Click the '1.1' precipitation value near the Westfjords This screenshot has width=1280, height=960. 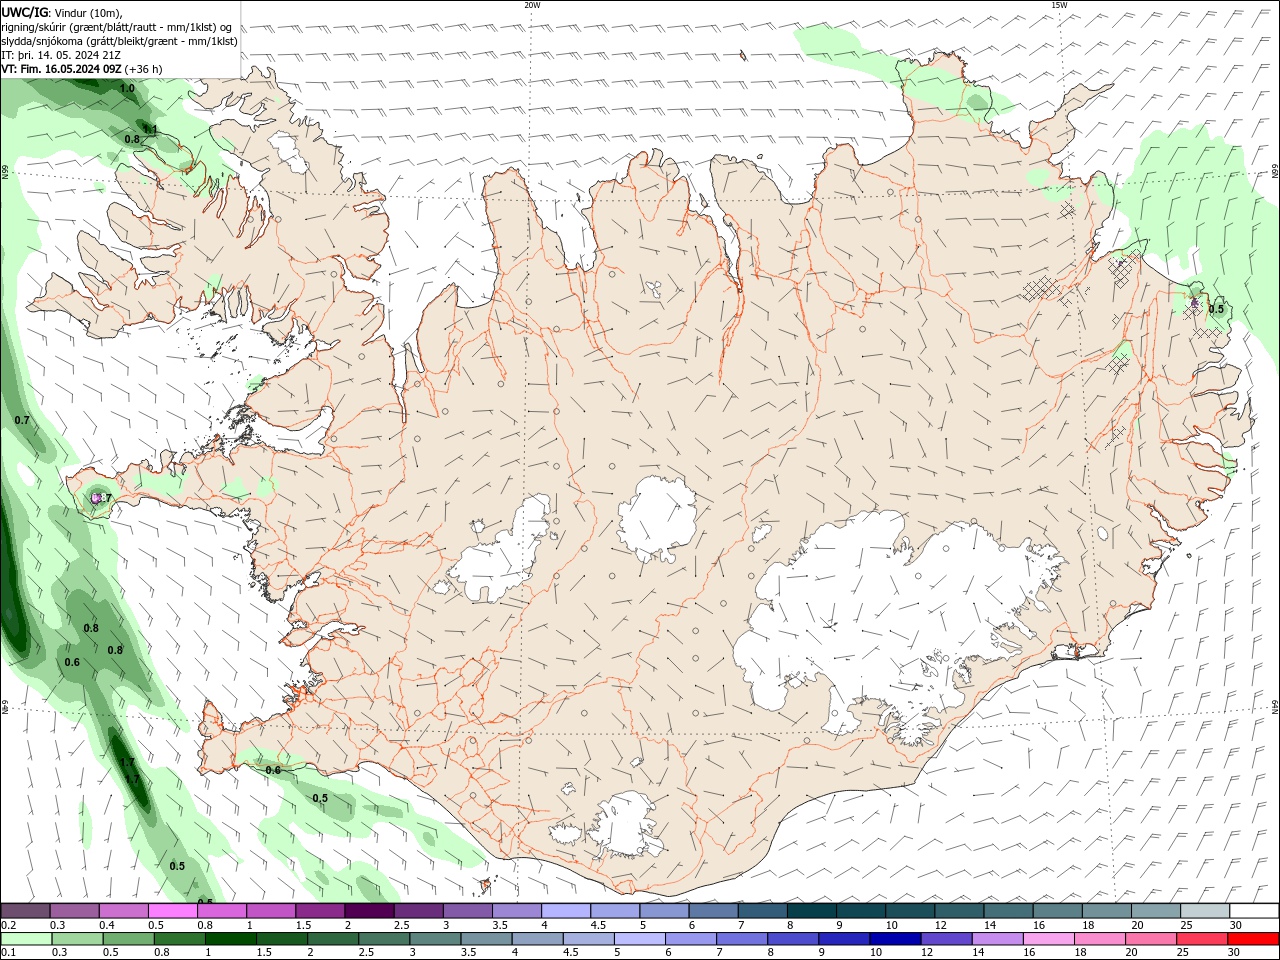150,129
